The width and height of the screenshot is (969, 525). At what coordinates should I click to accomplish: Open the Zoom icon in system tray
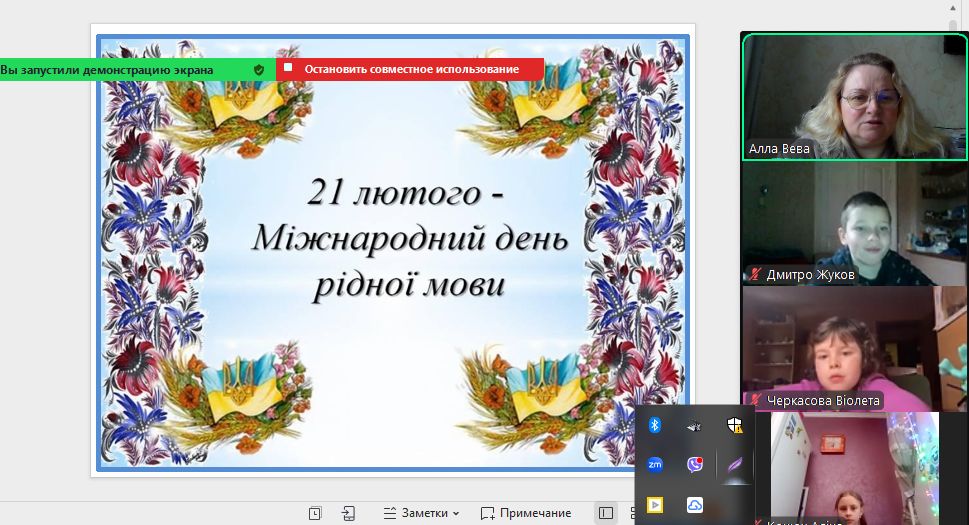pos(655,464)
